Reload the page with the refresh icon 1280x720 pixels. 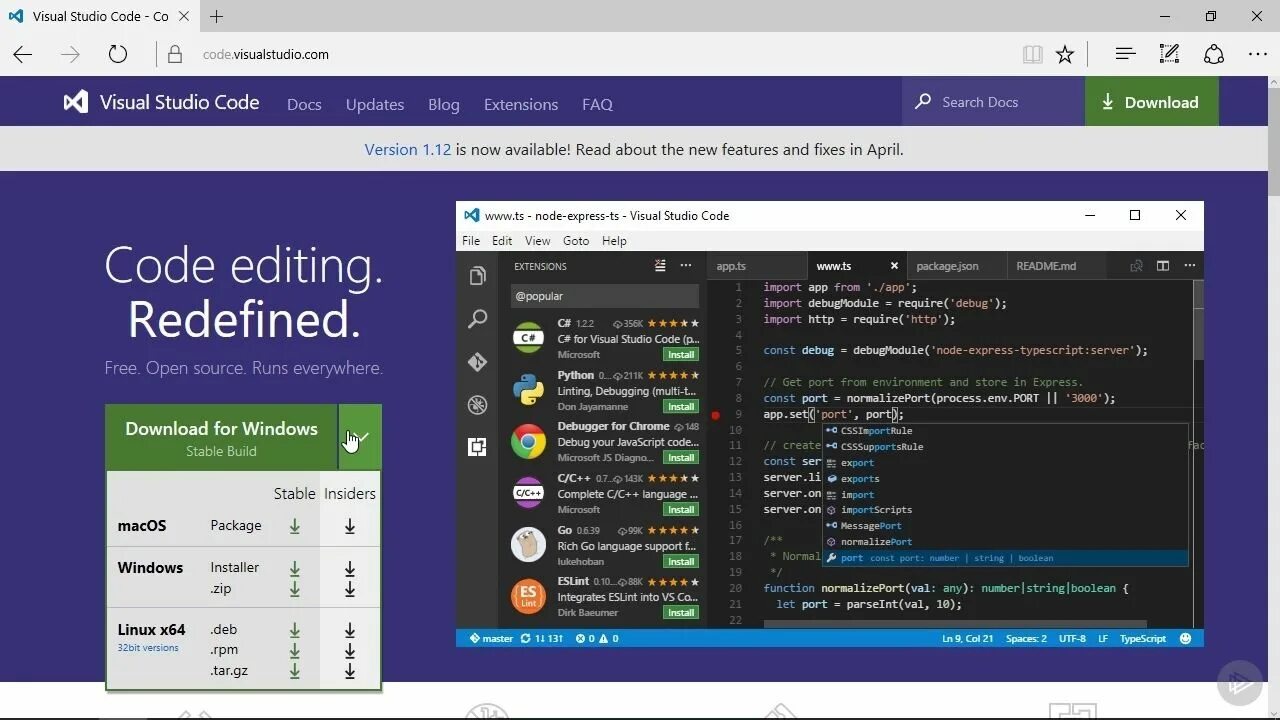tap(118, 54)
